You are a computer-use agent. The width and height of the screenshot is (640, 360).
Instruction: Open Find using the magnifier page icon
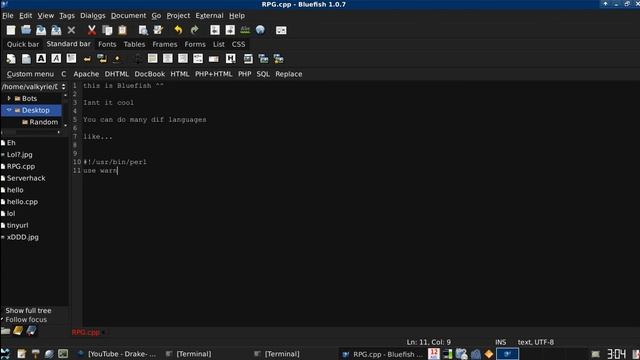[x=143, y=30]
